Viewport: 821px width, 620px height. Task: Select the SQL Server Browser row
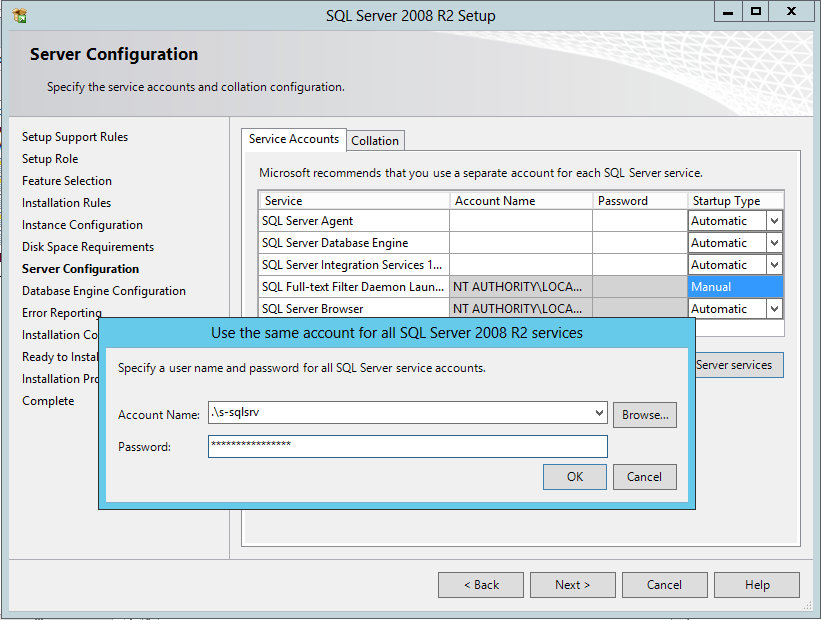(354, 309)
